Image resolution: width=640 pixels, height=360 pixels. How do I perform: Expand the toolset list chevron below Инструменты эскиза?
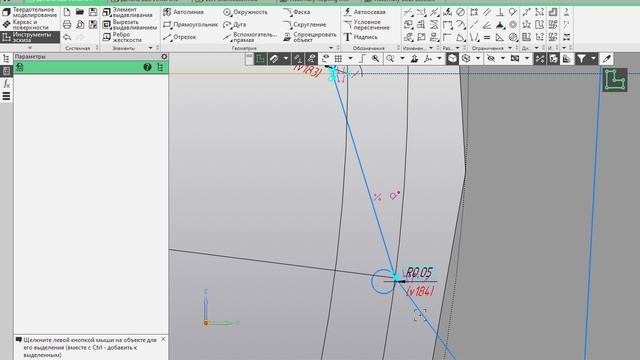(30, 48)
